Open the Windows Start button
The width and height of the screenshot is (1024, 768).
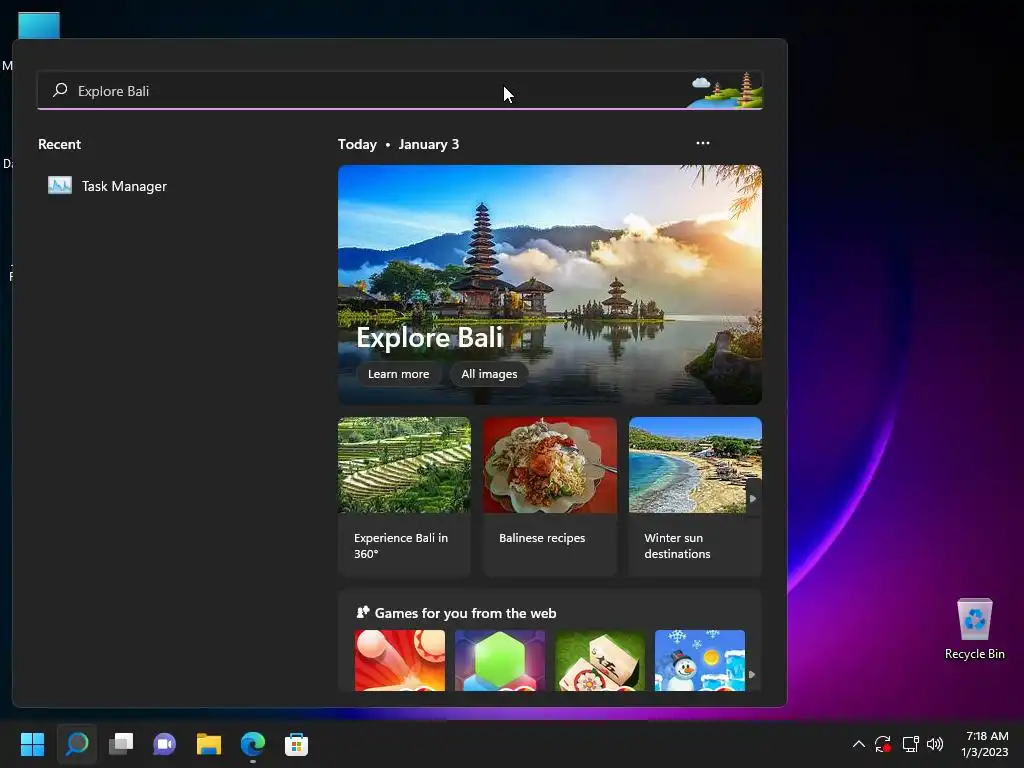32,744
